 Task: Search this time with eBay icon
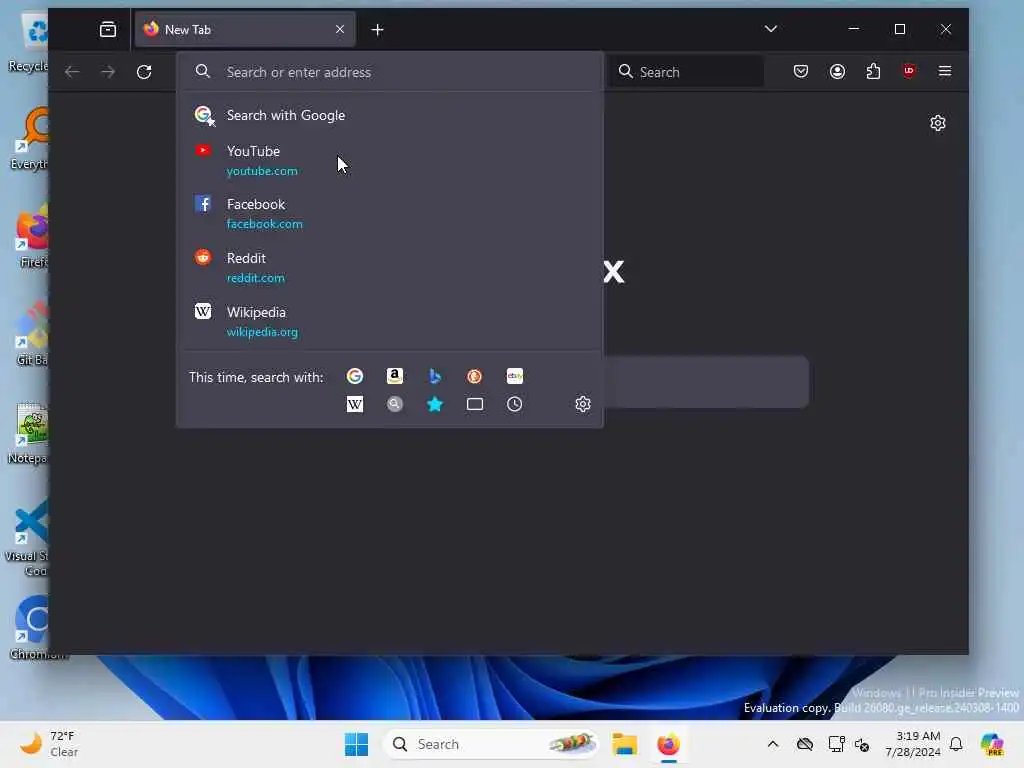515,376
